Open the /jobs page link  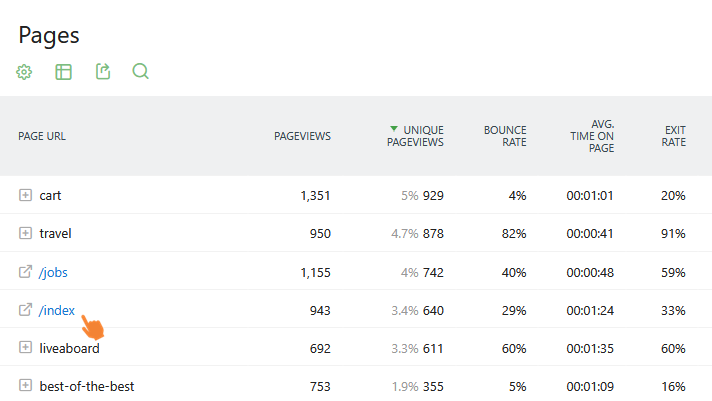pos(54,272)
